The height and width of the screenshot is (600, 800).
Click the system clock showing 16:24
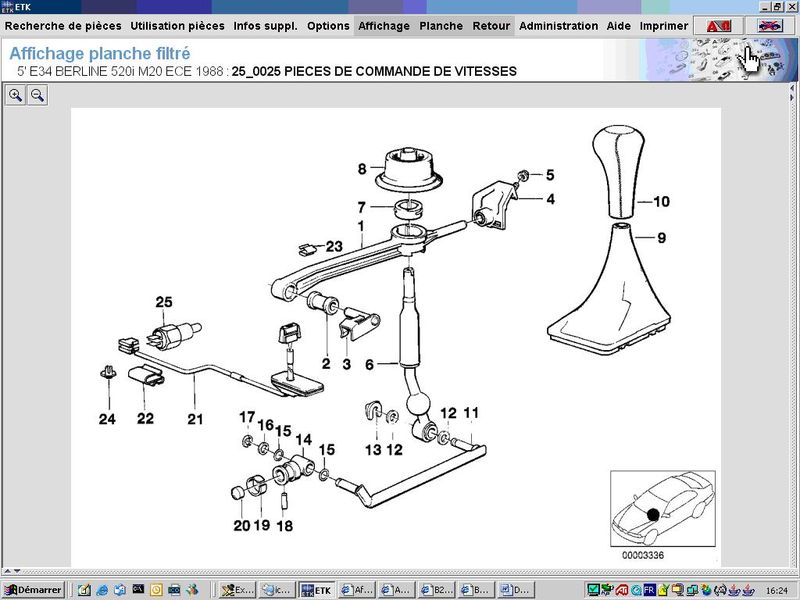click(777, 590)
